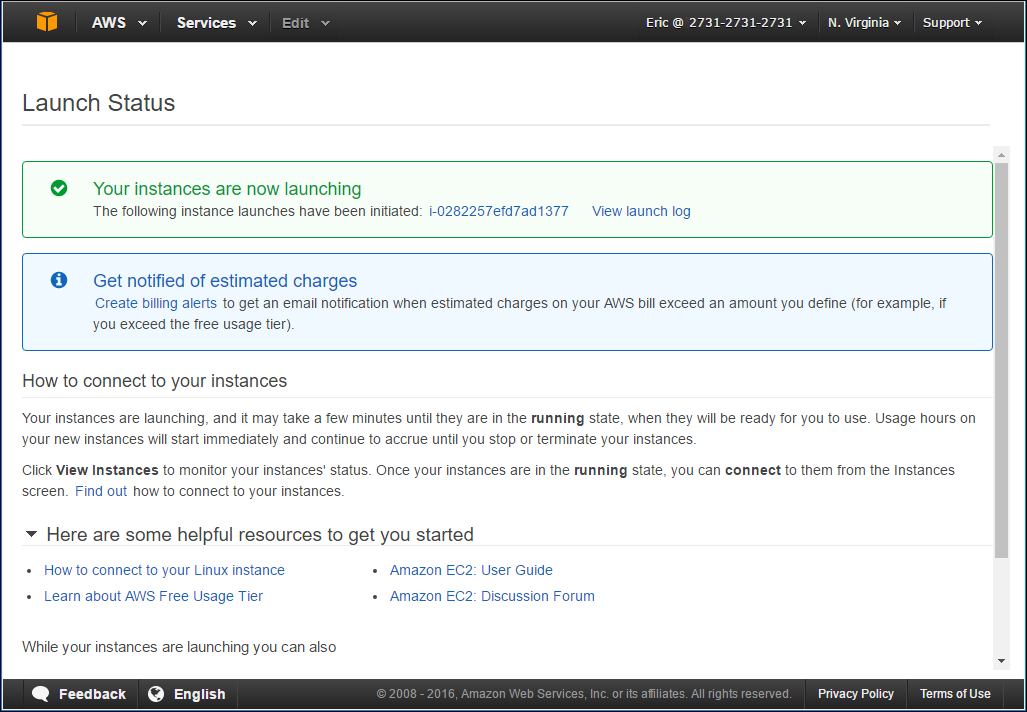The height and width of the screenshot is (712, 1027).
Task: Click the Feedback speech bubble icon
Action: click(x=41, y=694)
